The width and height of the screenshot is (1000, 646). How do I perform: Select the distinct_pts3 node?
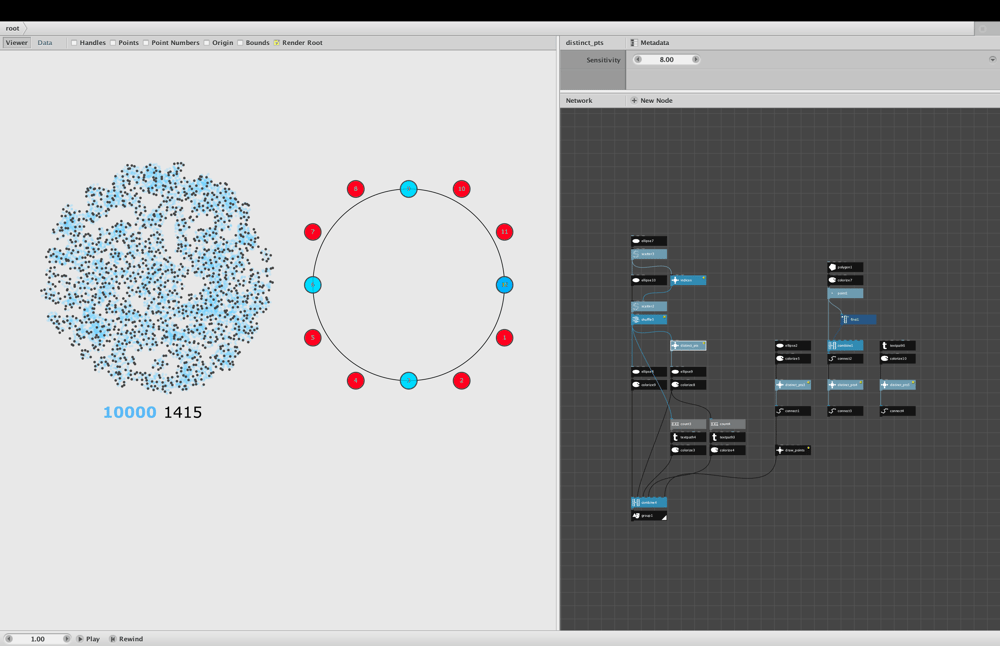click(793, 385)
